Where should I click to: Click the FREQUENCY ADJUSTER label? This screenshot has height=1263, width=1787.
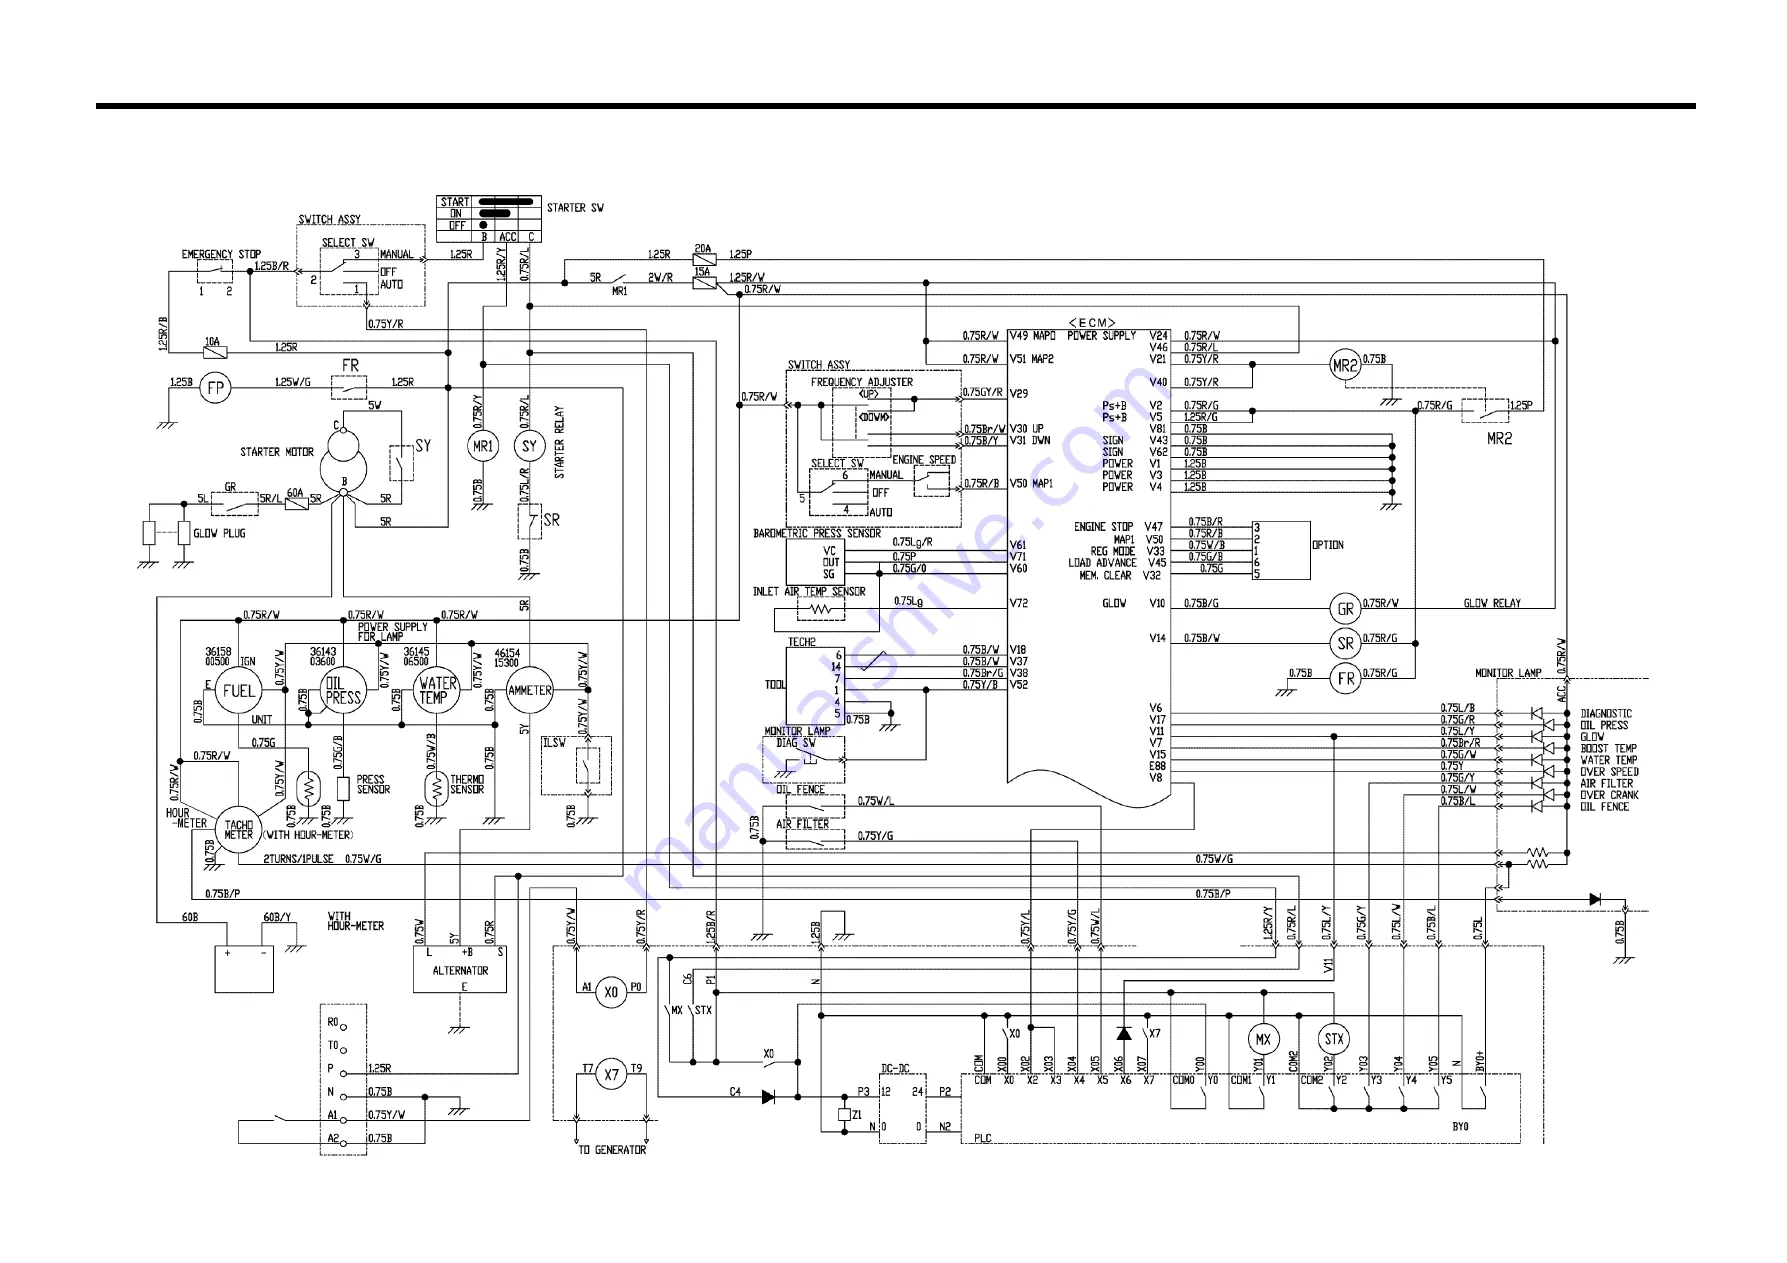(x=862, y=382)
